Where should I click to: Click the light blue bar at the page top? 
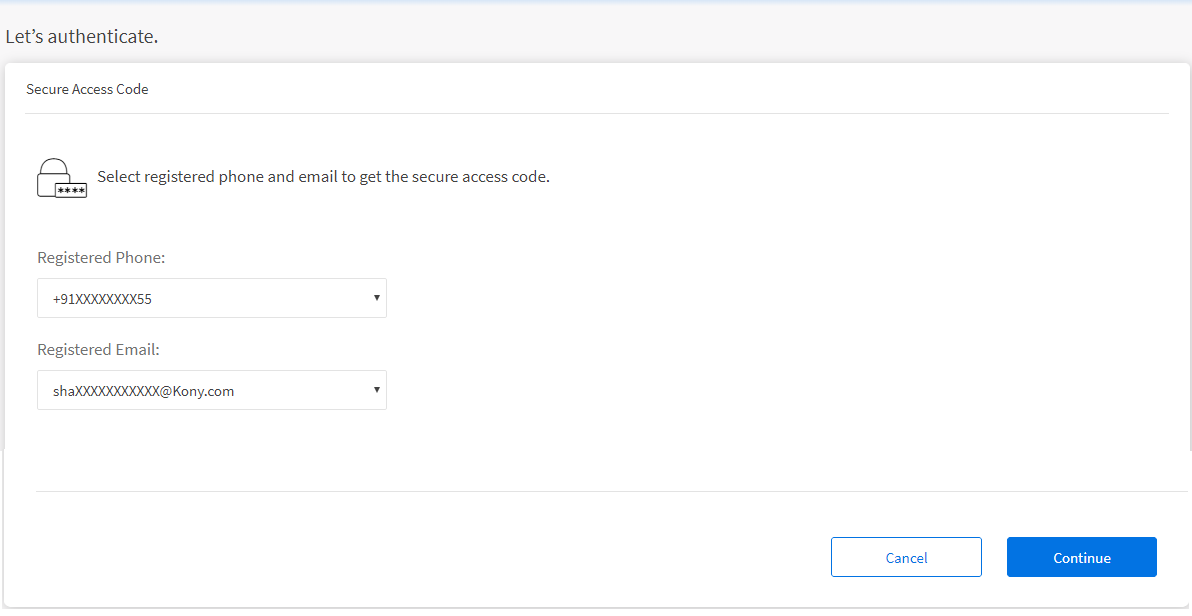click(596, 2)
